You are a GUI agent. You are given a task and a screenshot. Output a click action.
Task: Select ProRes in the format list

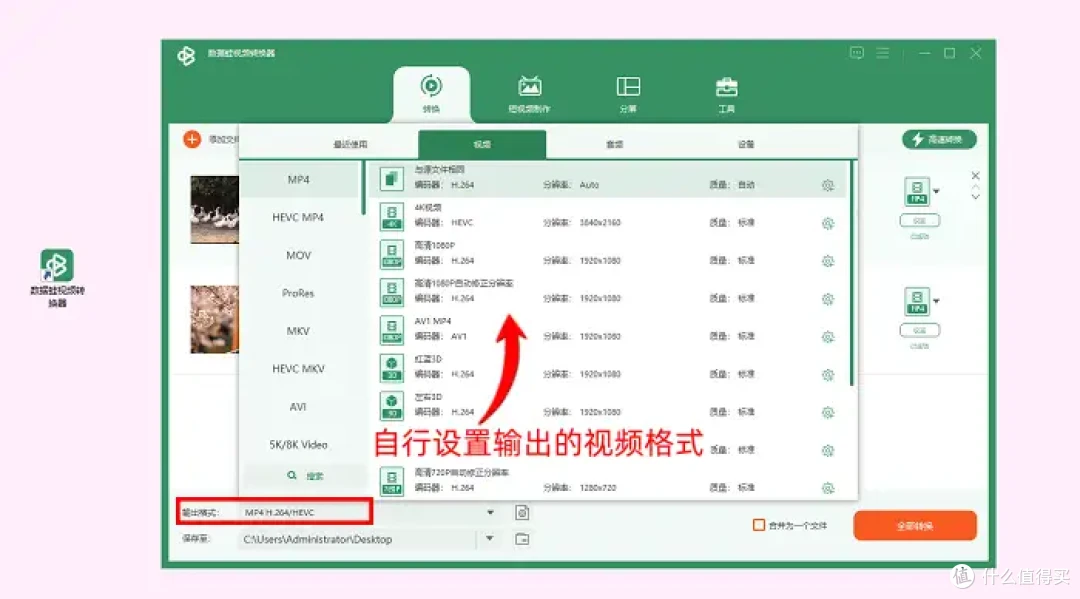pos(298,293)
